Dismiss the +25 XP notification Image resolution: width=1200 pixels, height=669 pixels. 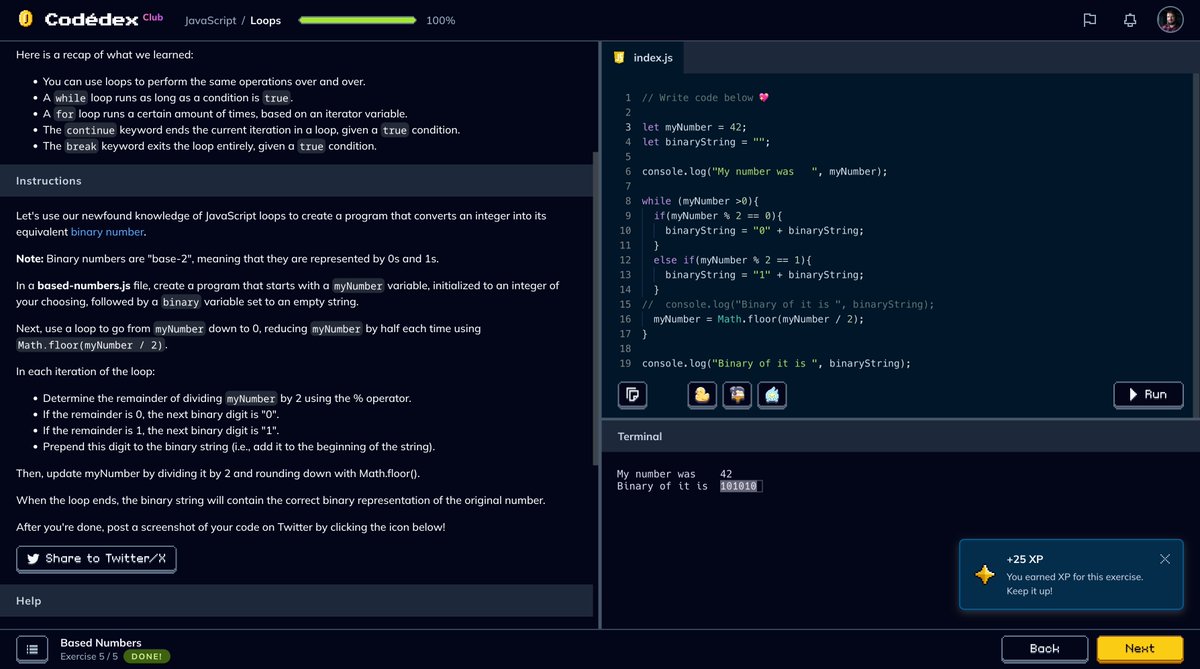(1164, 559)
